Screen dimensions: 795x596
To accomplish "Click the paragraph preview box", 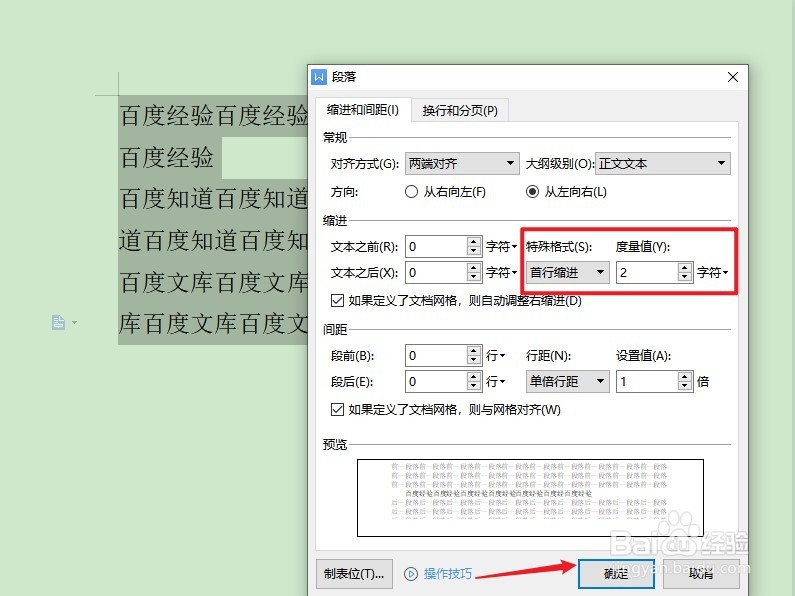I will tap(530, 498).
